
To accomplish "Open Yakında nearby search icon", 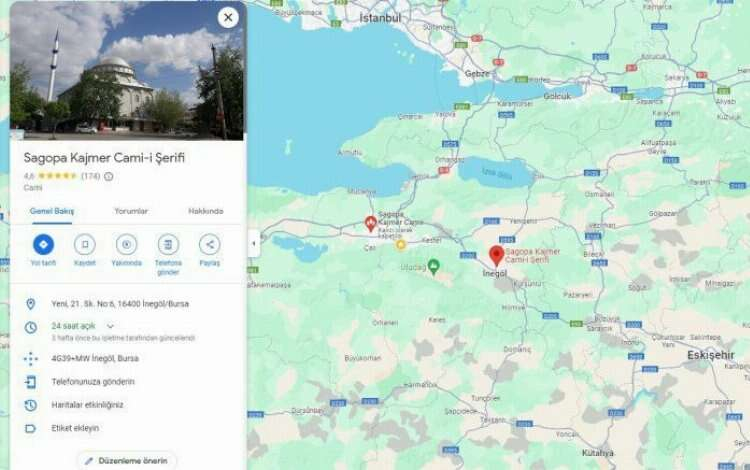I will (126, 244).
